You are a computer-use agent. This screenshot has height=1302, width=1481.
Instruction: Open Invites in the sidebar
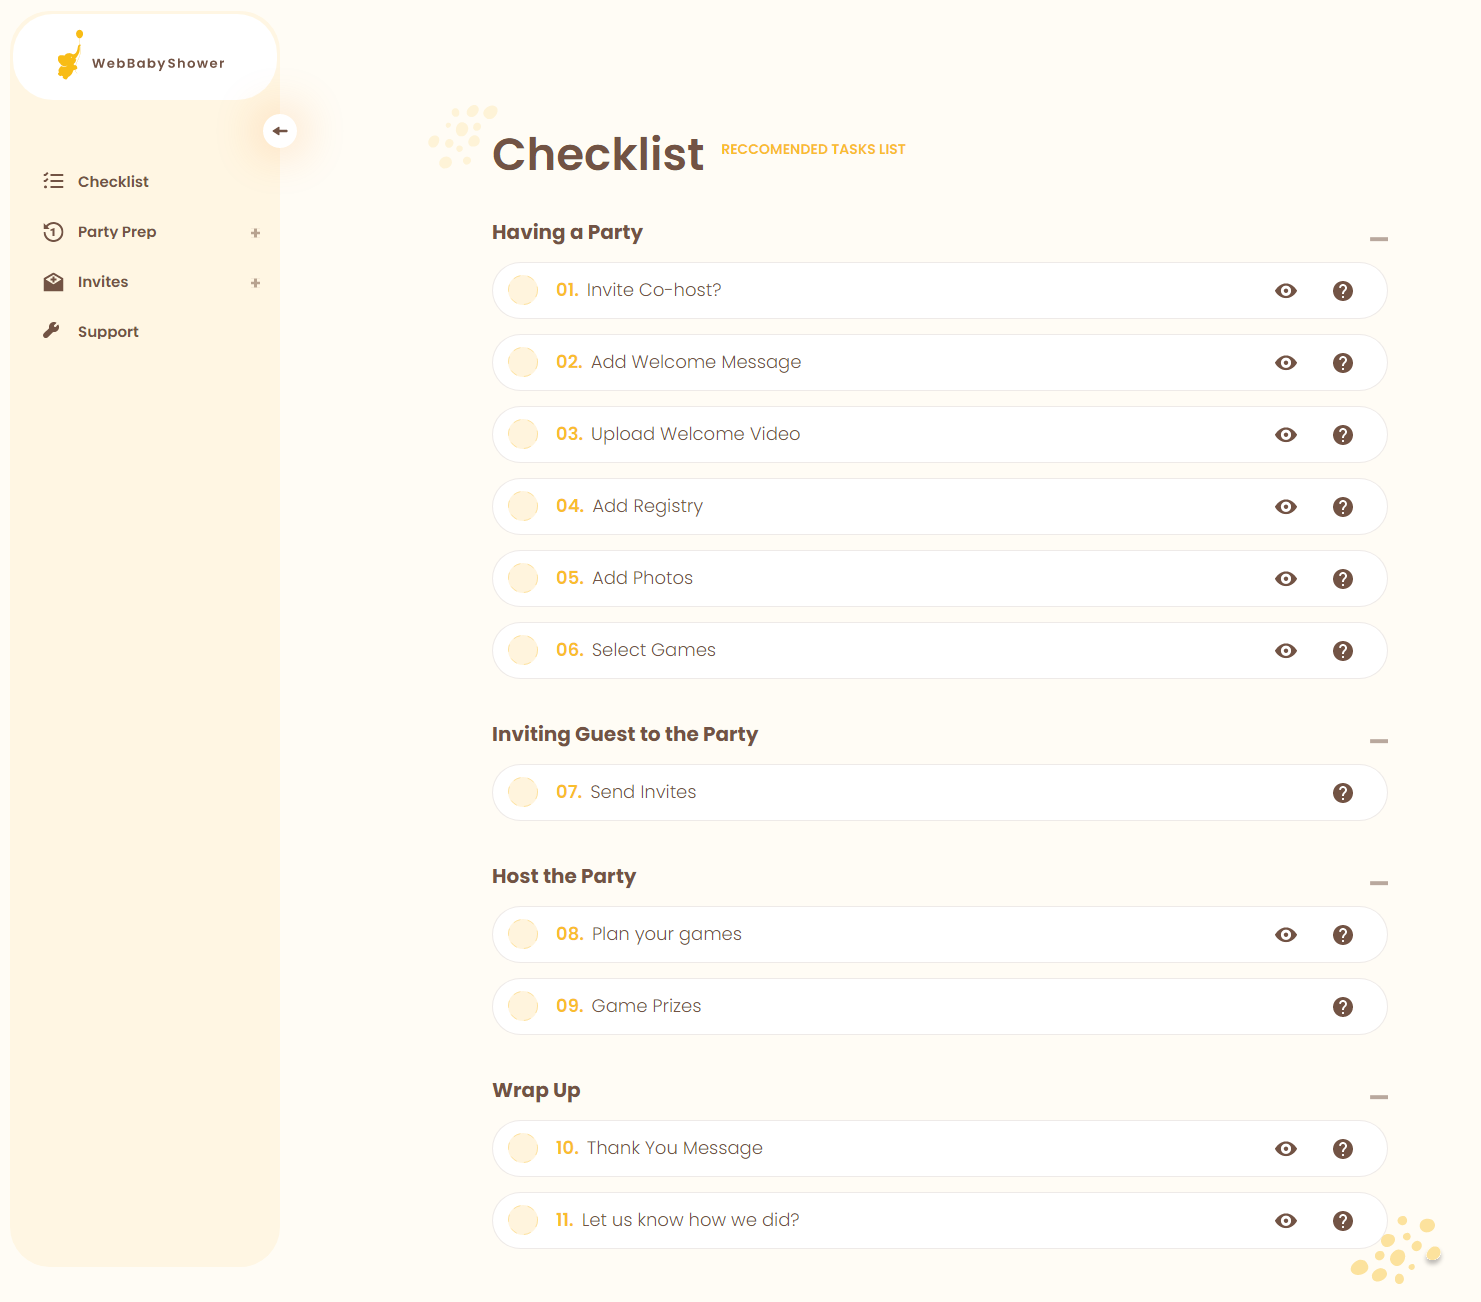click(103, 282)
